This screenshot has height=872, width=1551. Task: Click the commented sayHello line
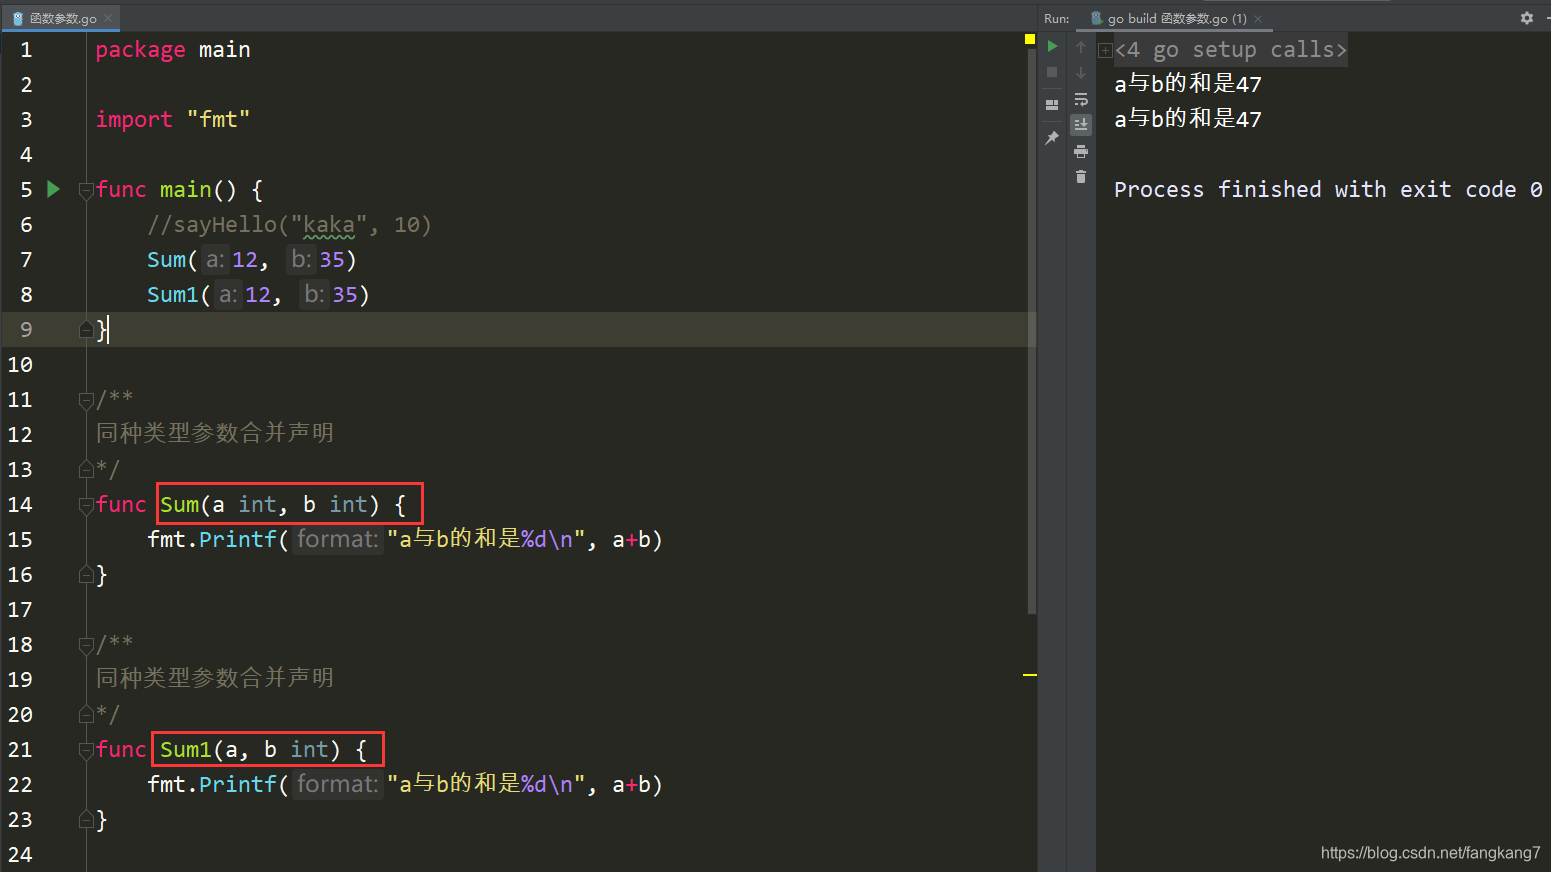click(289, 225)
